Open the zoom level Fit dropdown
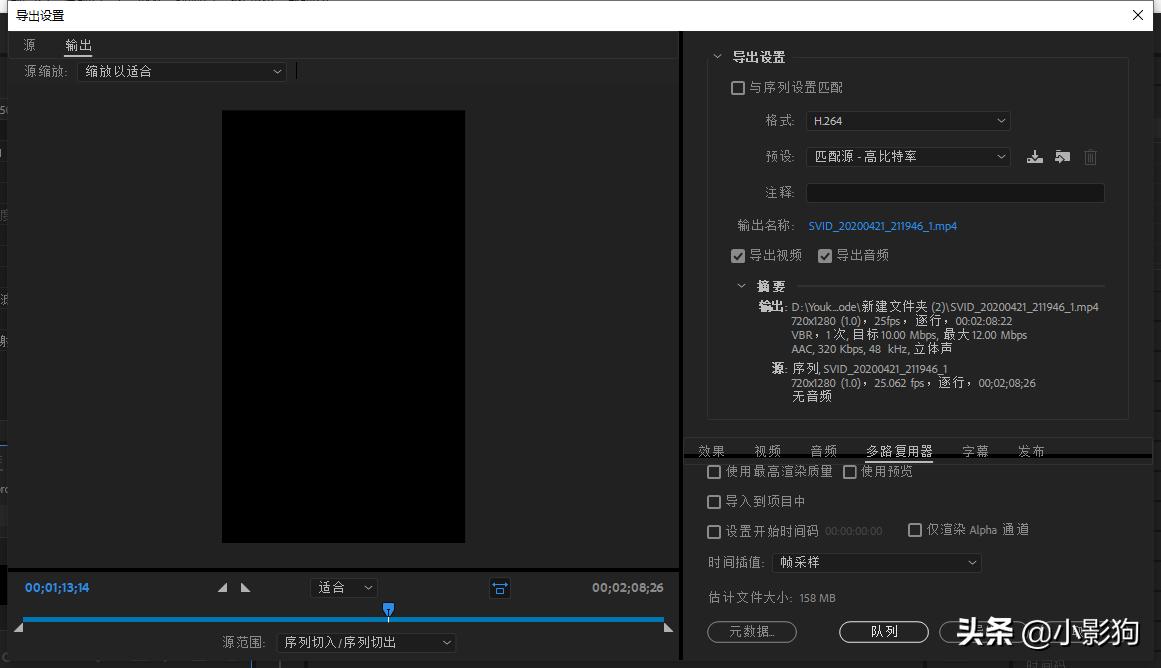Viewport: 1161px width, 668px height. (344, 587)
